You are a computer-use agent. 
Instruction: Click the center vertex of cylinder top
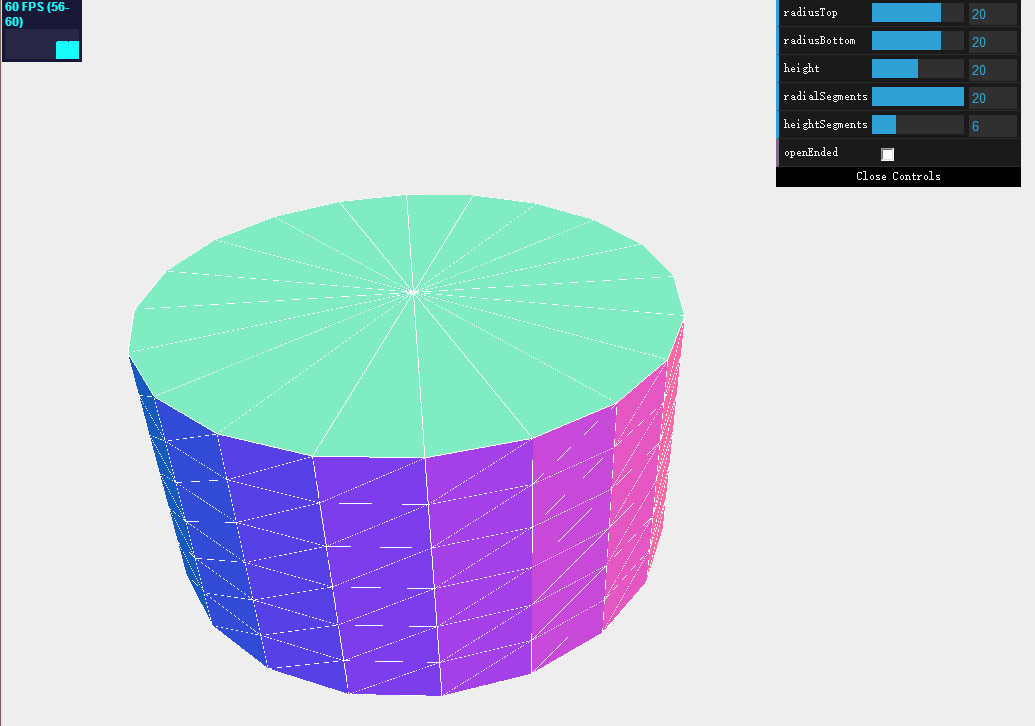coord(411,292)
